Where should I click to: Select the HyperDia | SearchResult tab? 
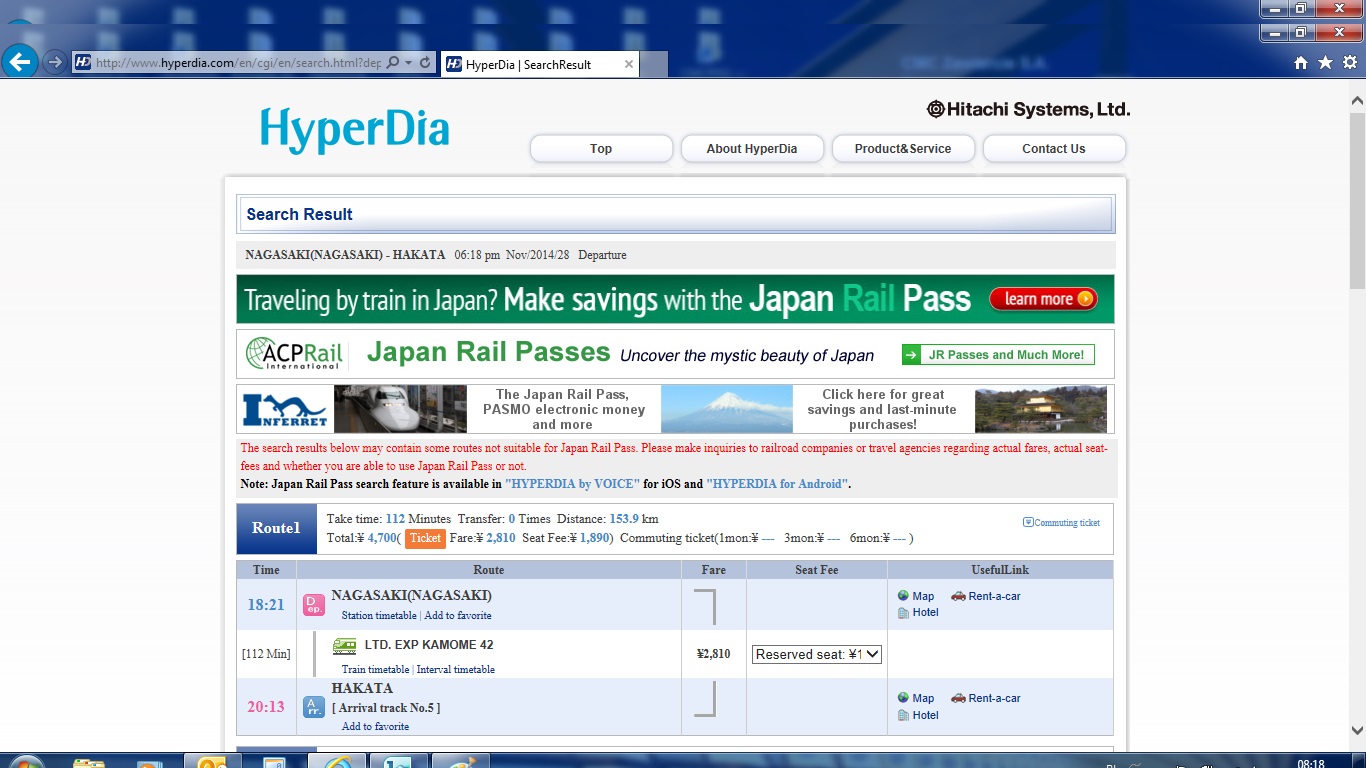pyautogui.click(x=539, y=64)
